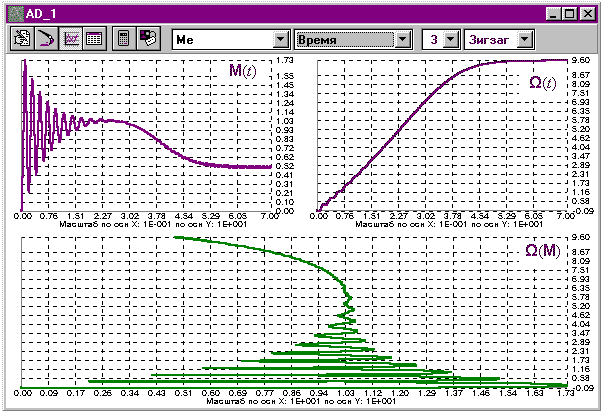Switch to table view toolbar icon
Image resolution: width=601 pixels, height=411 pixels.
(94, 39)
